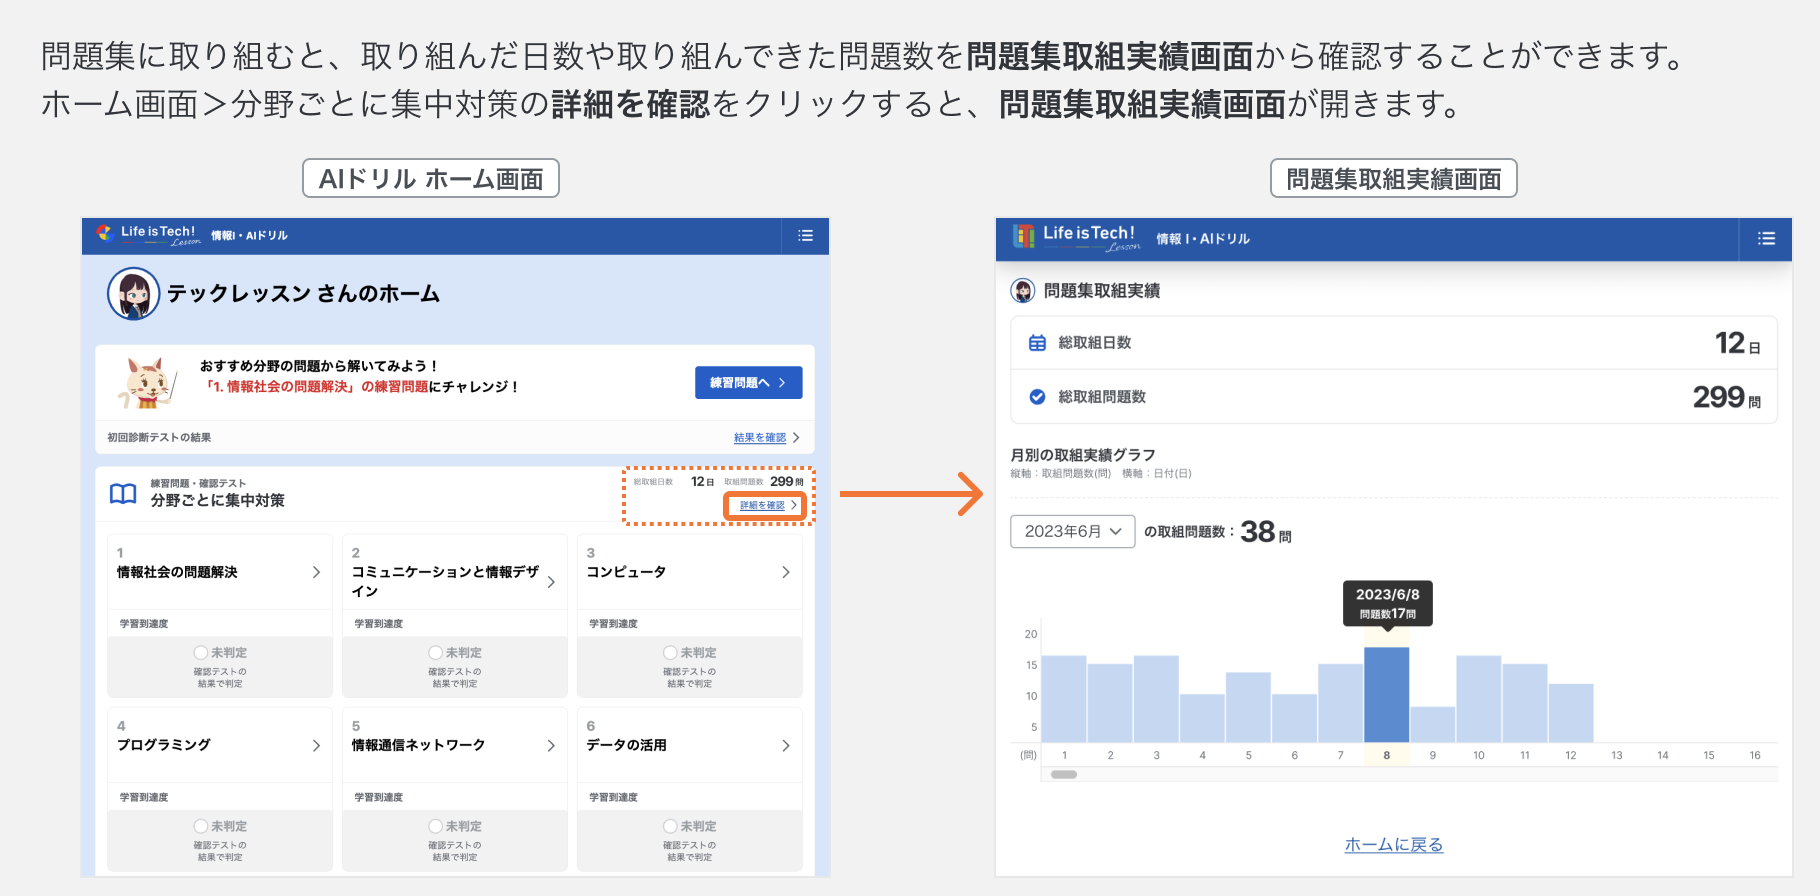Click the 問題集取組実績画面 caption label
1820x896 pixels.
pos(1394,179)
